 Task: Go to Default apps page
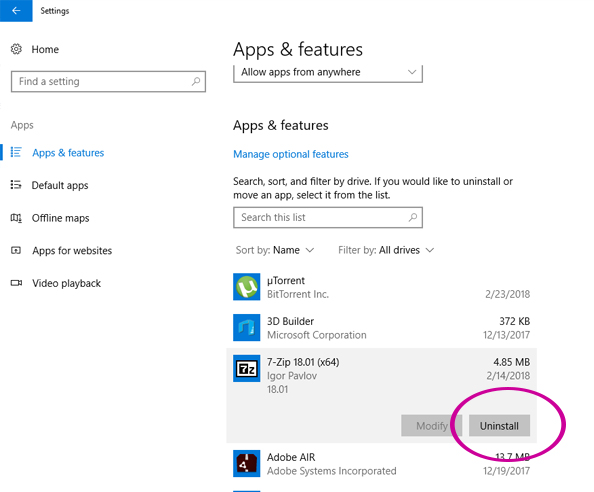click(60, 185)
